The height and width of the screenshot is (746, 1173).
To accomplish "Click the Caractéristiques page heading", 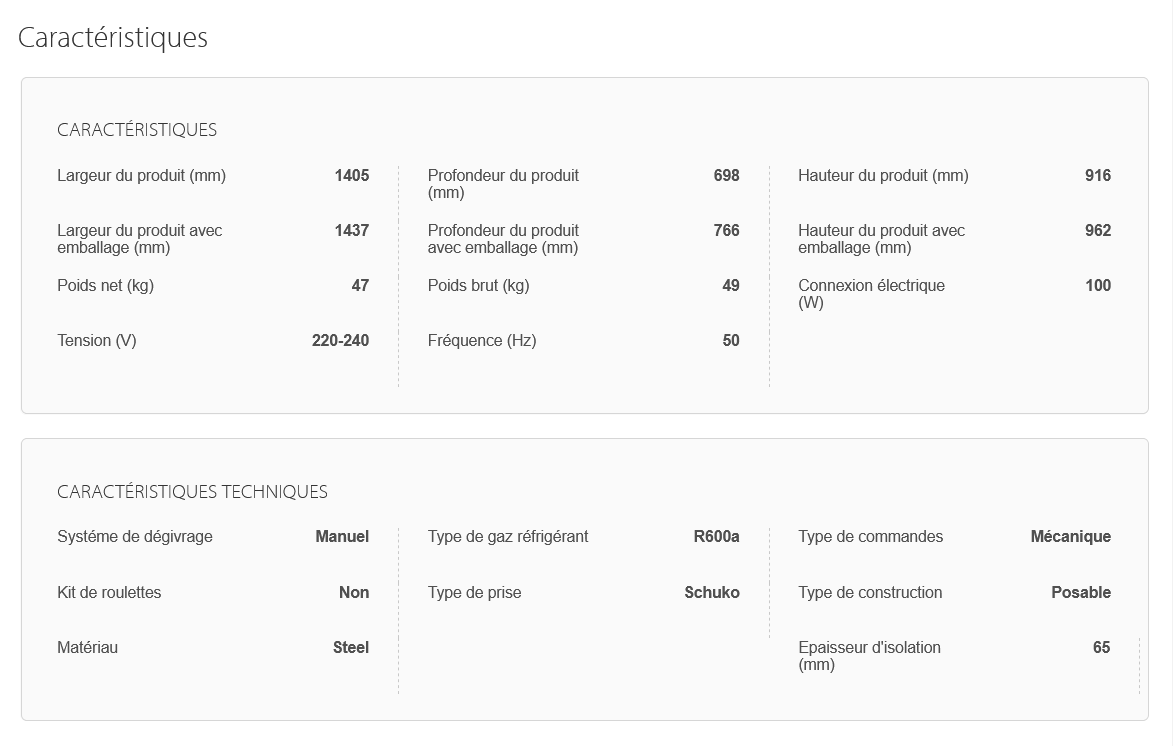I will point(113,37).
